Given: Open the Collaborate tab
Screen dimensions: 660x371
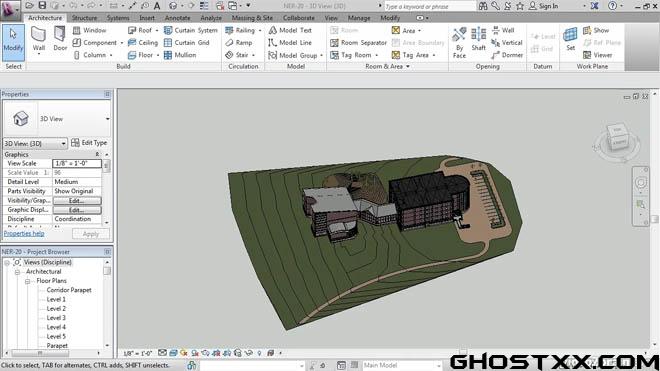Looking at the screenshot, I should point(298,18).
